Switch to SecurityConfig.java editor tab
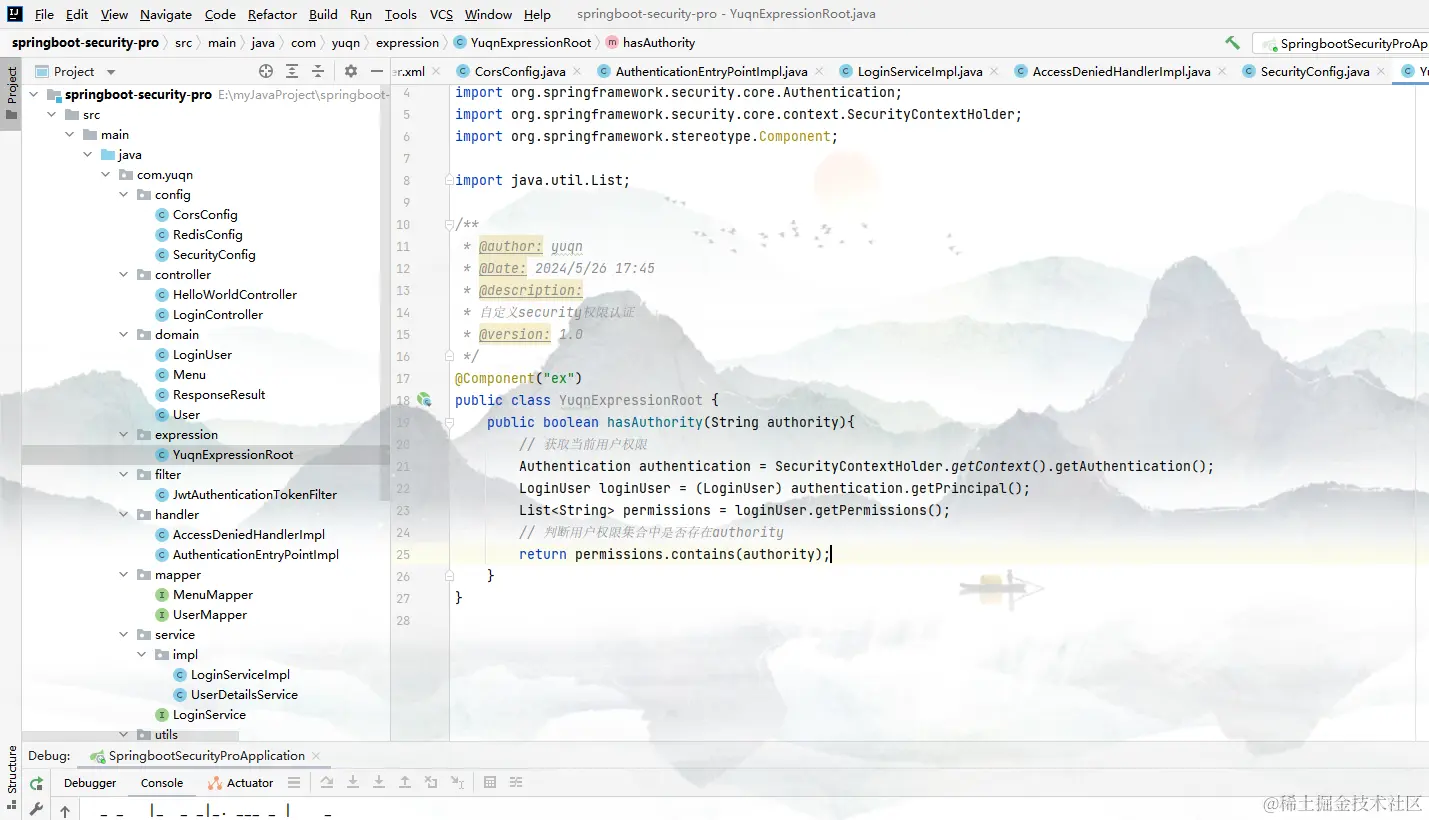1429x820 pixels. 1315,71
